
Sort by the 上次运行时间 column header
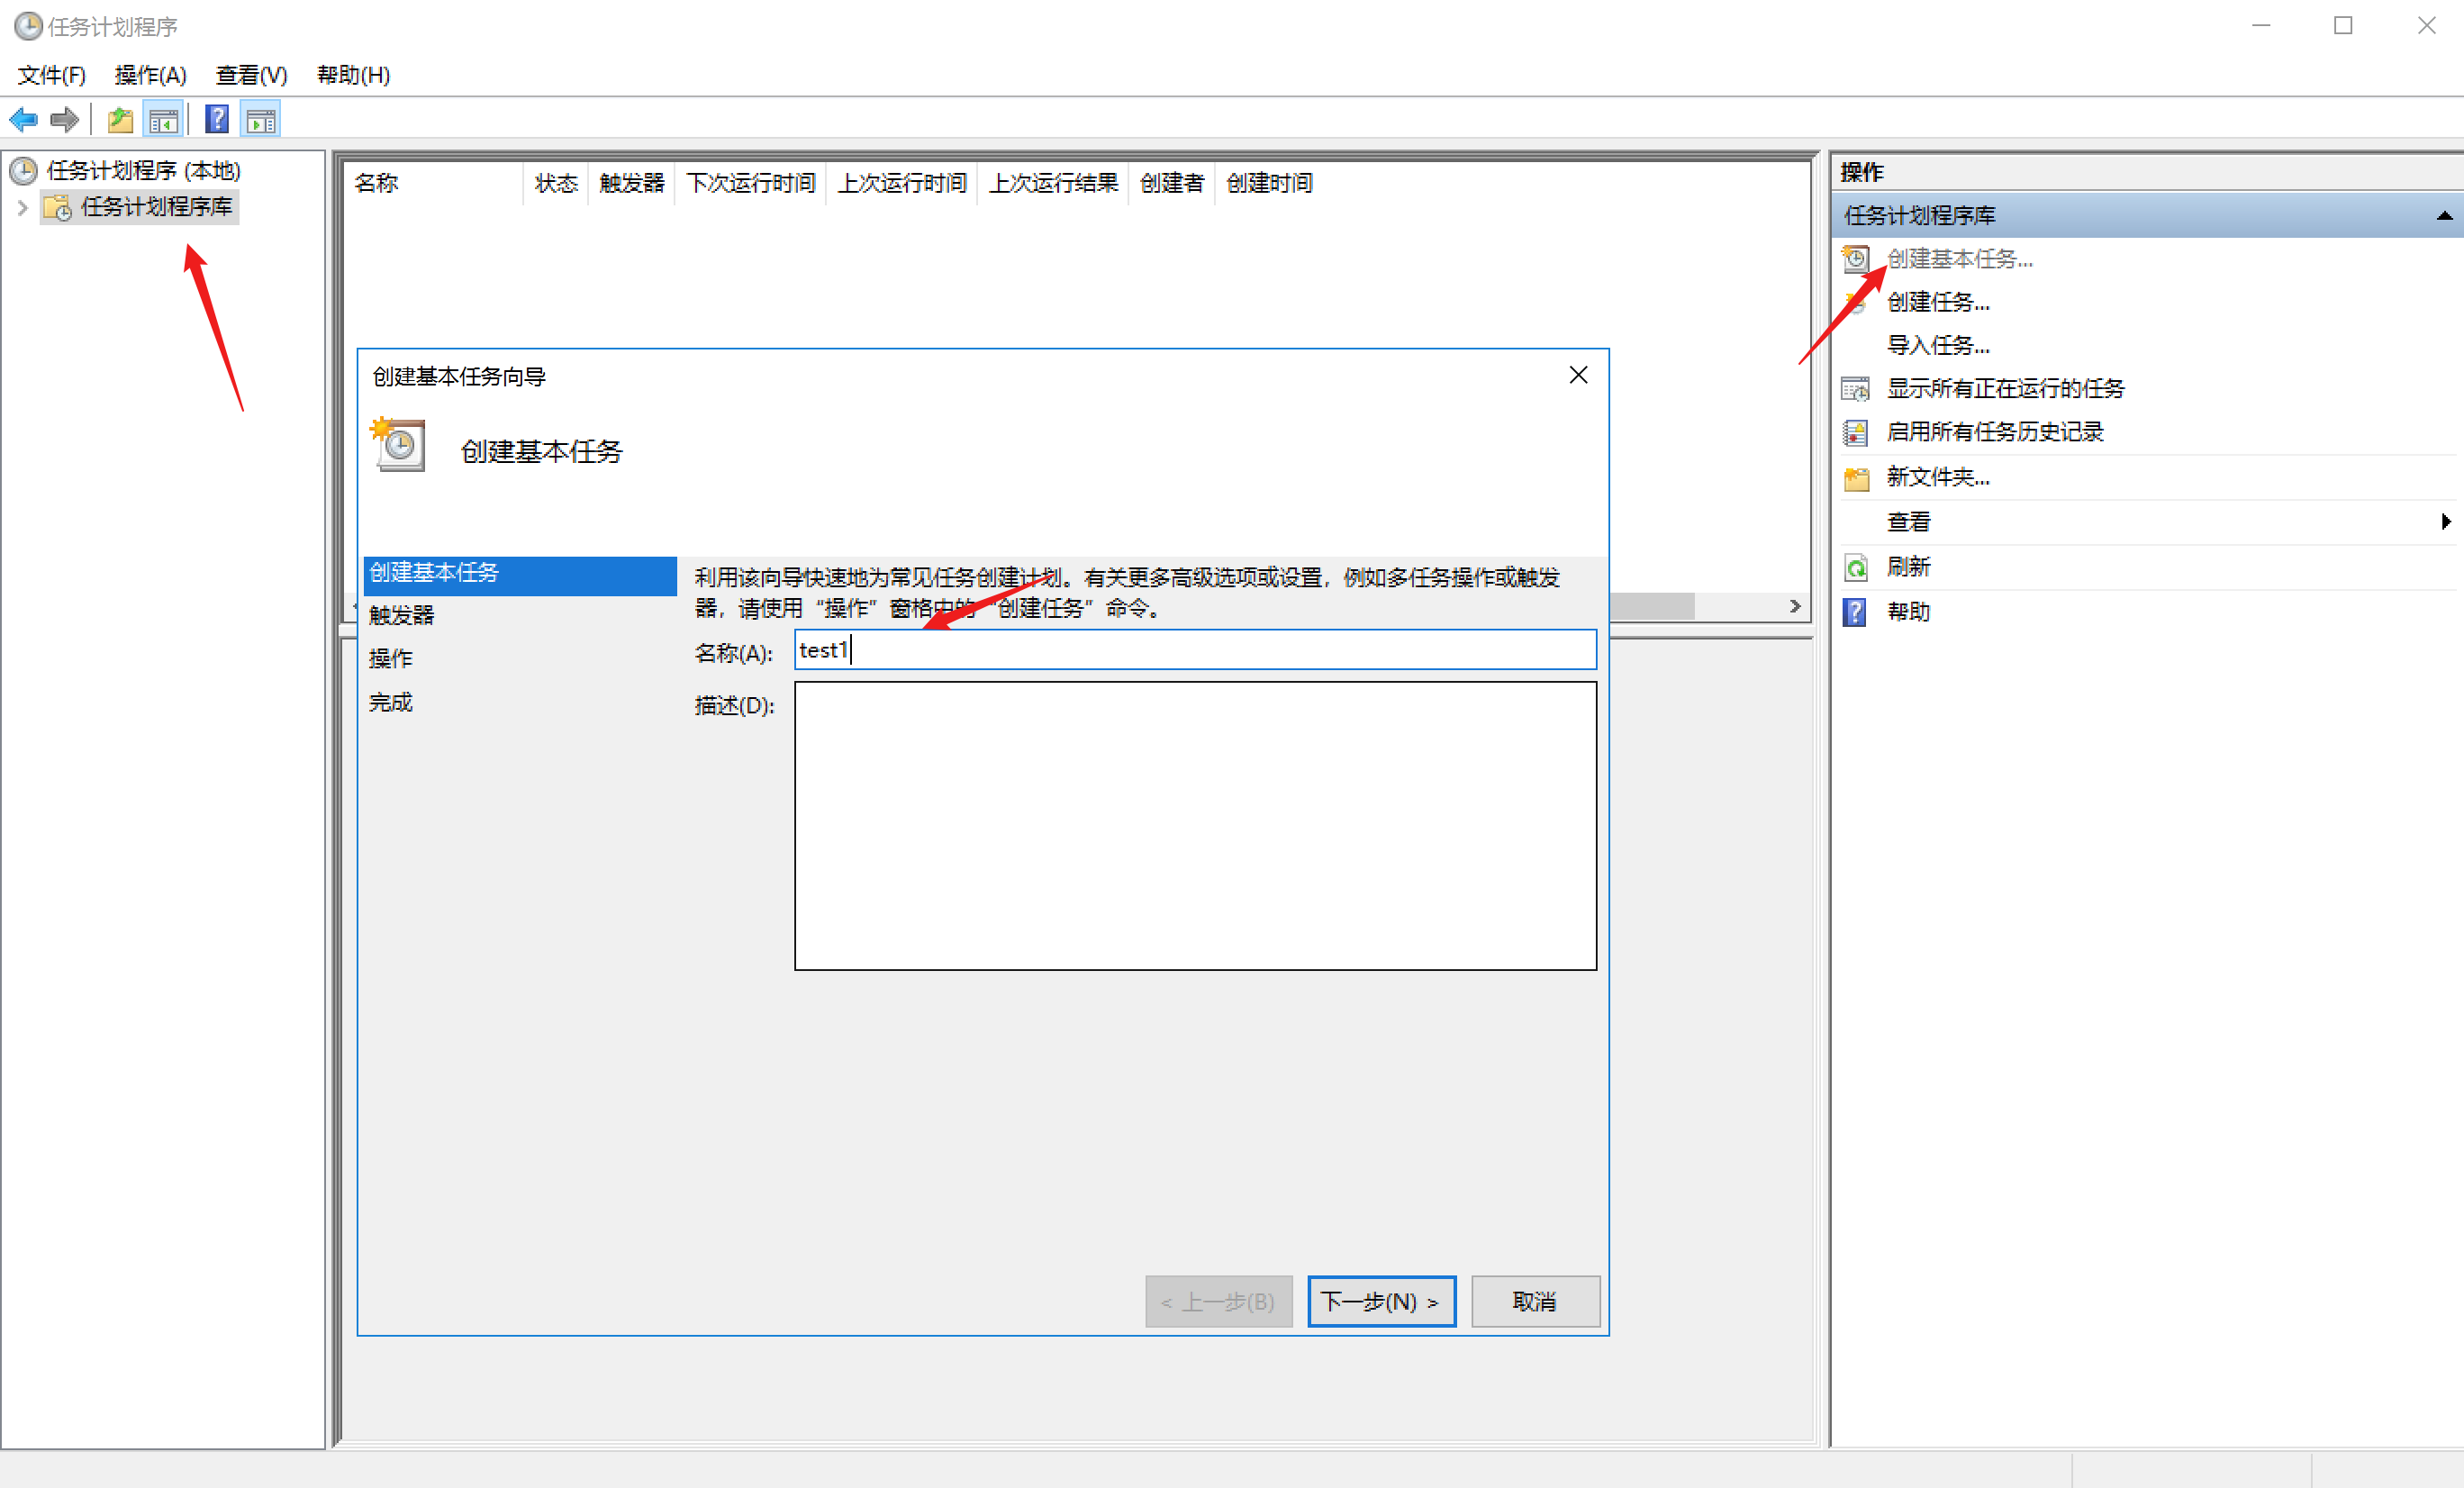[902, 183]
